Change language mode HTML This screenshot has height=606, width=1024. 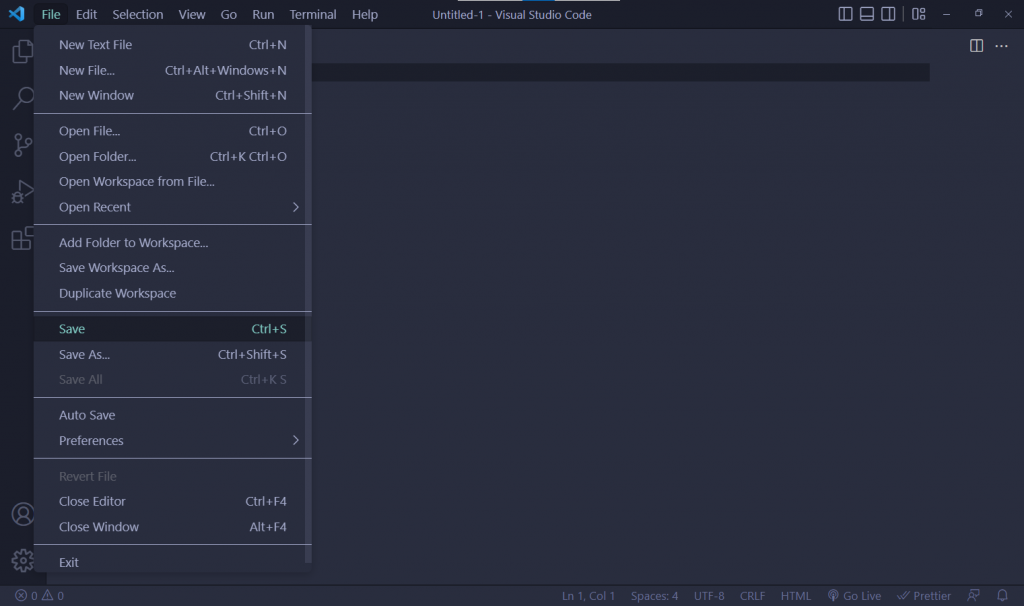pyautogui.click(x=795, y=596)
